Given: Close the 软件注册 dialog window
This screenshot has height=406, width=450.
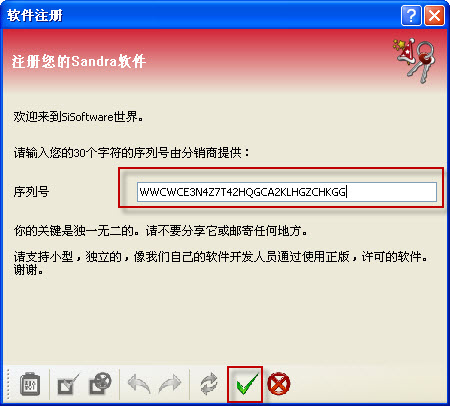Looking at the screenshot, I should tap(434, 15).
